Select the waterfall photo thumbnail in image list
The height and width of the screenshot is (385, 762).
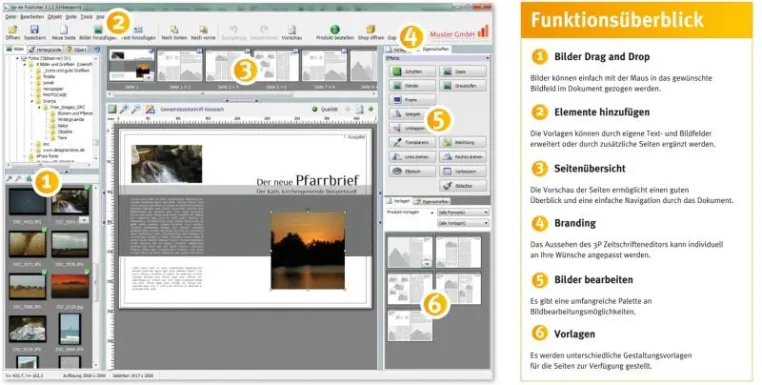point(70,202)
